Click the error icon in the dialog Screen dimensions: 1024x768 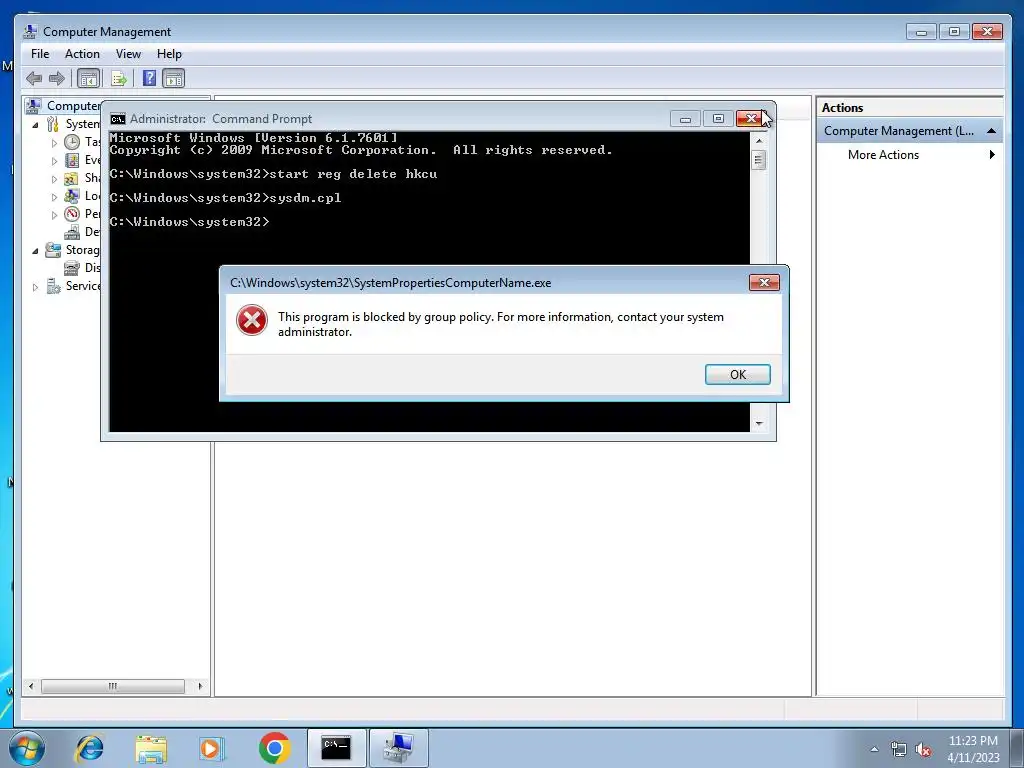251,320
